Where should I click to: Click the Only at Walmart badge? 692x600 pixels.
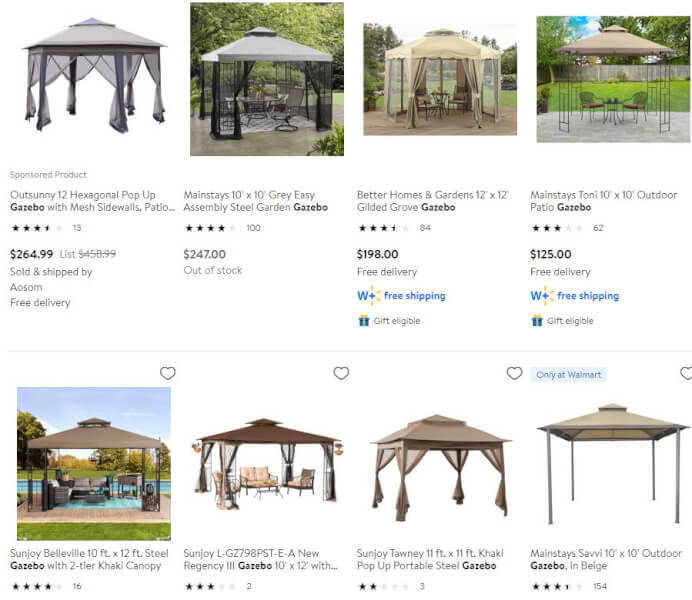(568, 375)
